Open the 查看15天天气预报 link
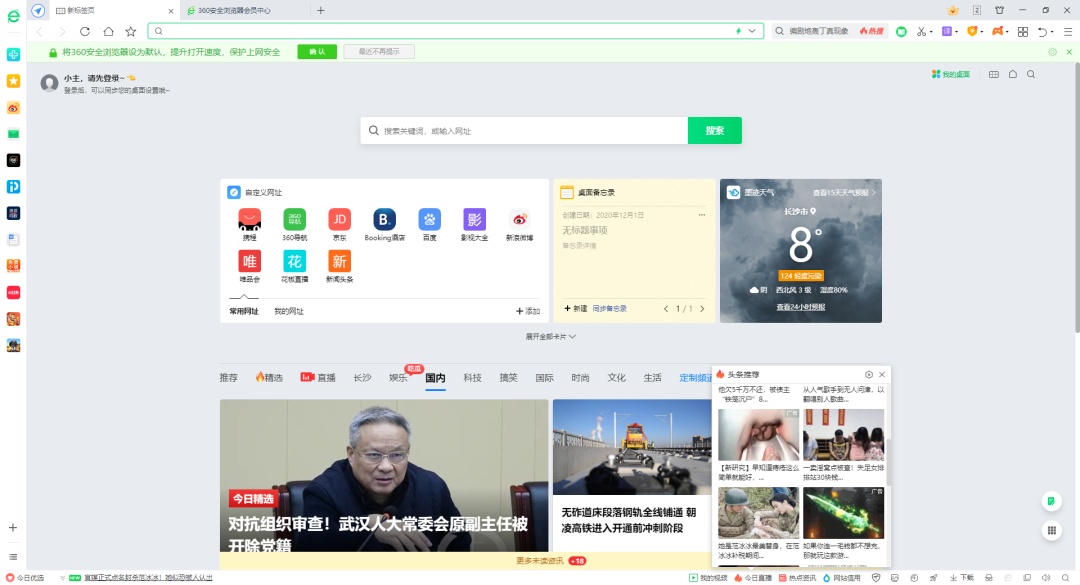Screen dimensions: 1080x585 point(844,192)
